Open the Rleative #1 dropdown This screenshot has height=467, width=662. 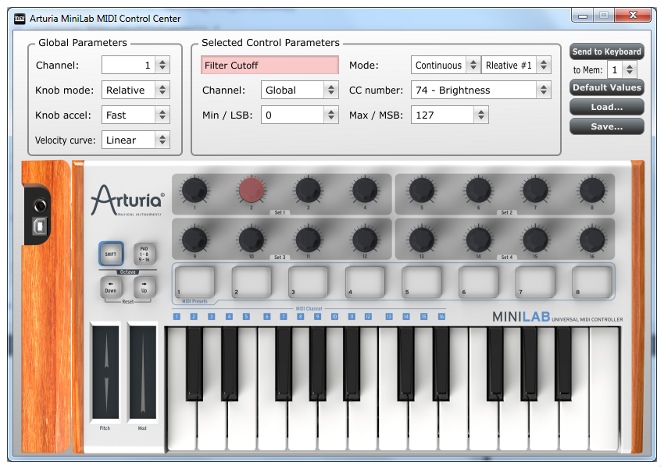tap(516, 65)
